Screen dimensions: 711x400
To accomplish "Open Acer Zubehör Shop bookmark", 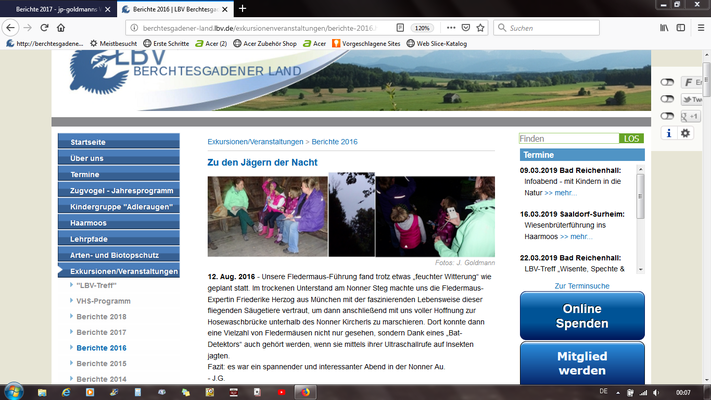I will tap(265, 44).
